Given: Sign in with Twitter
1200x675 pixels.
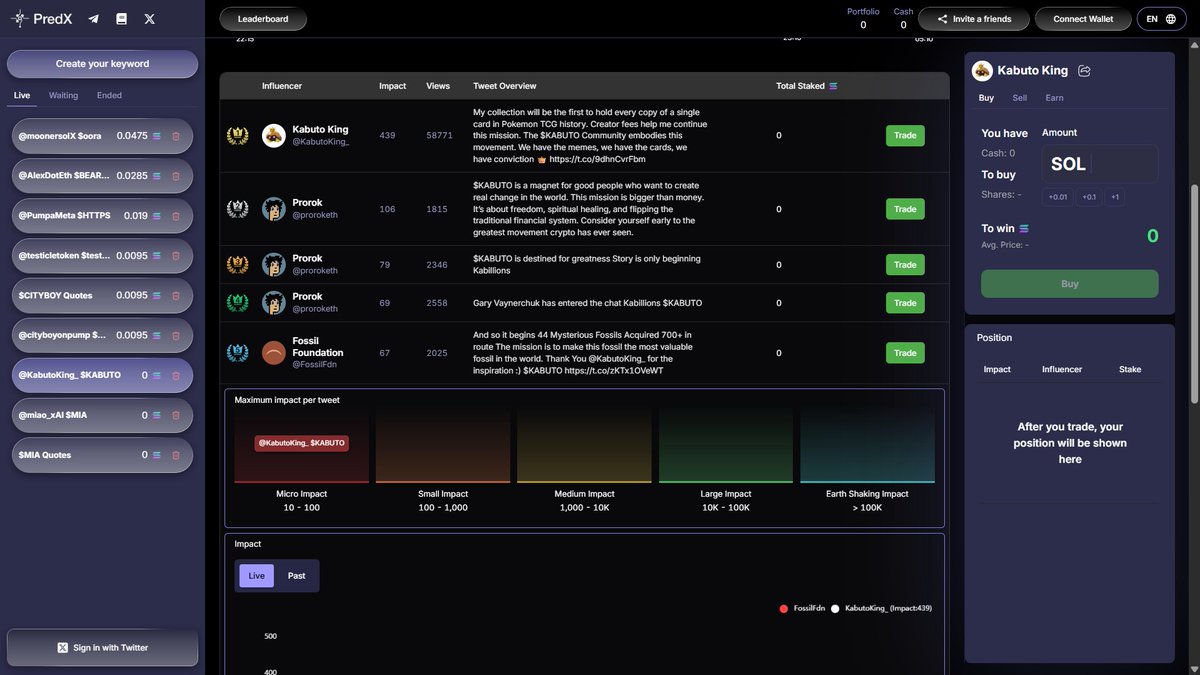Looking at the screenshot, I should pyautogui.click(x=102, y=648).
